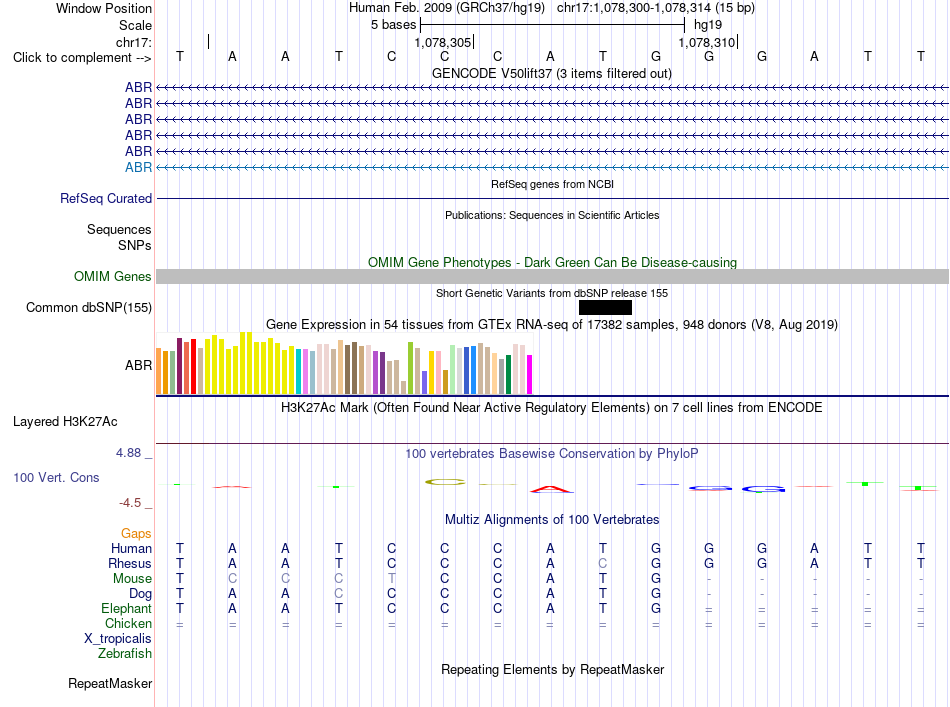Select the magenta bar in GTEx chart
Image resolution: width=950 pixels, height=707 pixels.
(530, 374)
